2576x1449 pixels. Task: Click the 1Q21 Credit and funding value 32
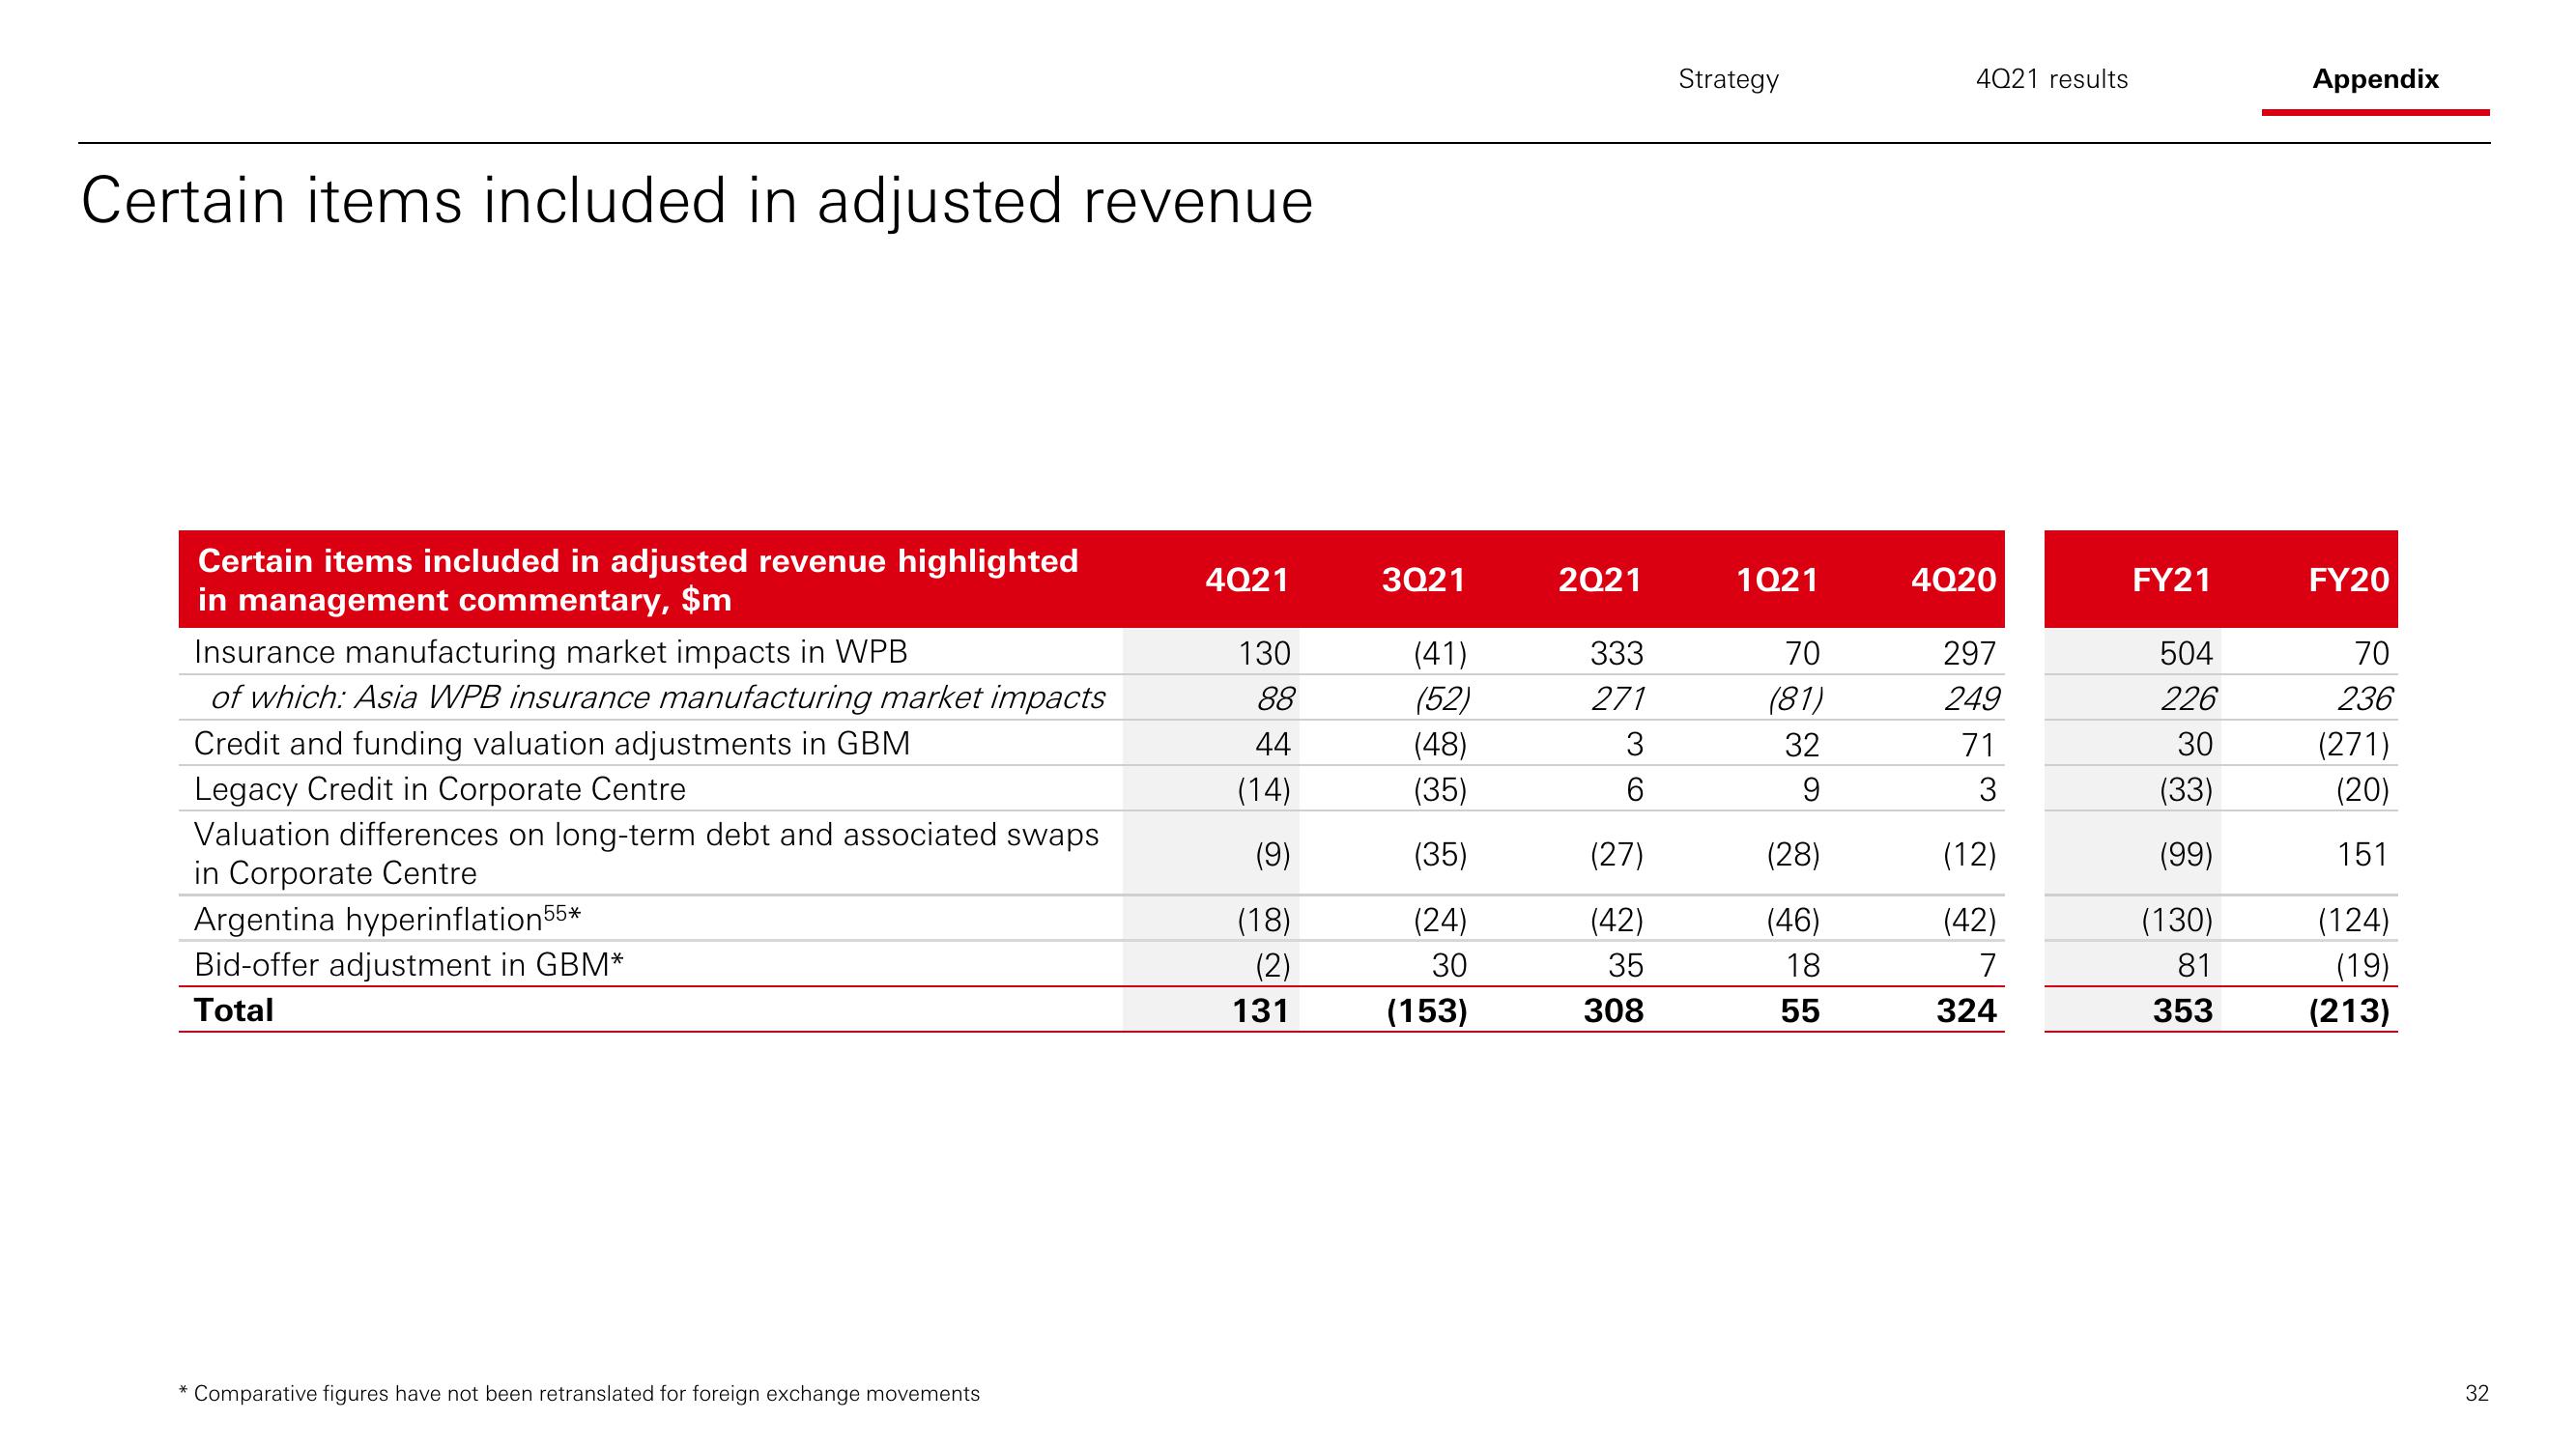coord(1802,744)
